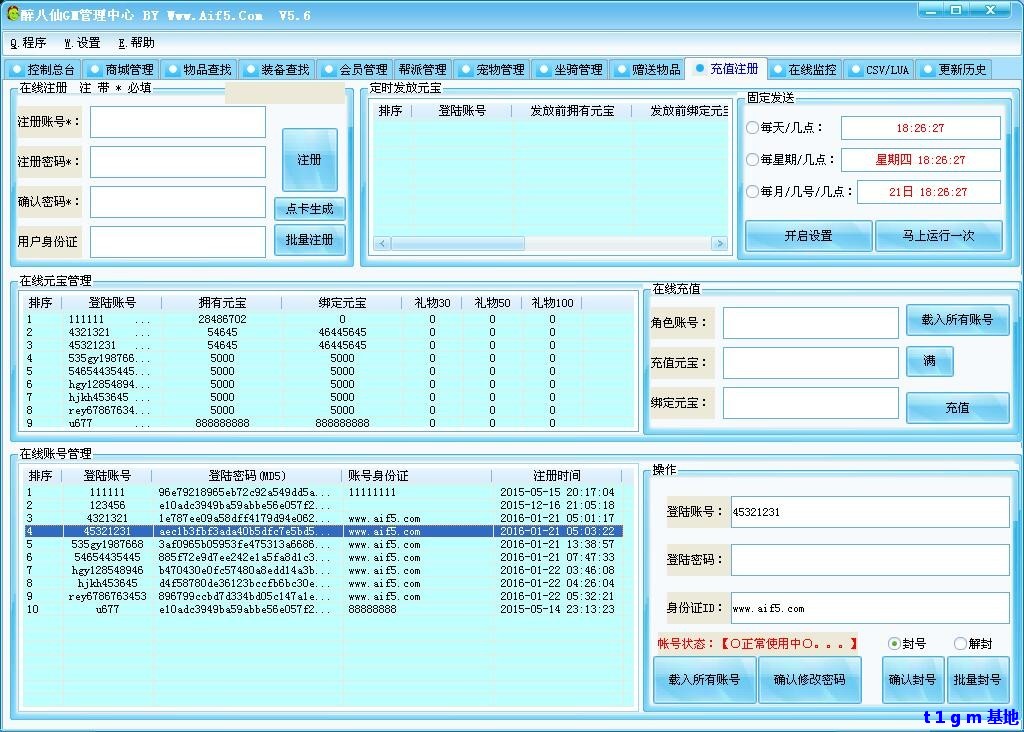Open the 设置 menu

pos(82,43)
